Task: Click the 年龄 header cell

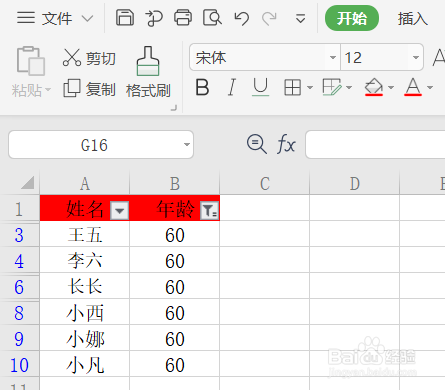Action: (x=175, y=209)
